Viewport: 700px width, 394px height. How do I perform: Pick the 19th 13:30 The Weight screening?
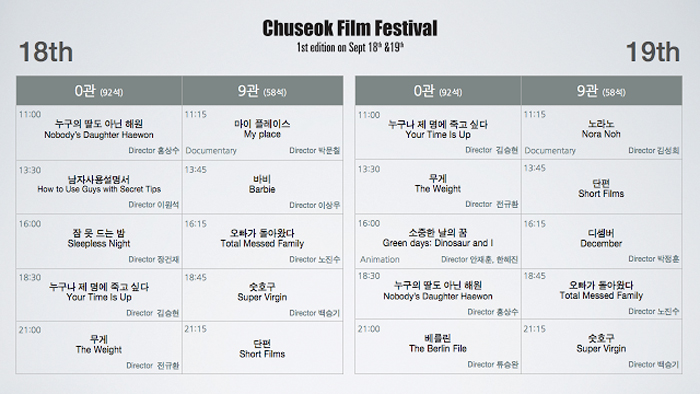(x=438, y=187)
